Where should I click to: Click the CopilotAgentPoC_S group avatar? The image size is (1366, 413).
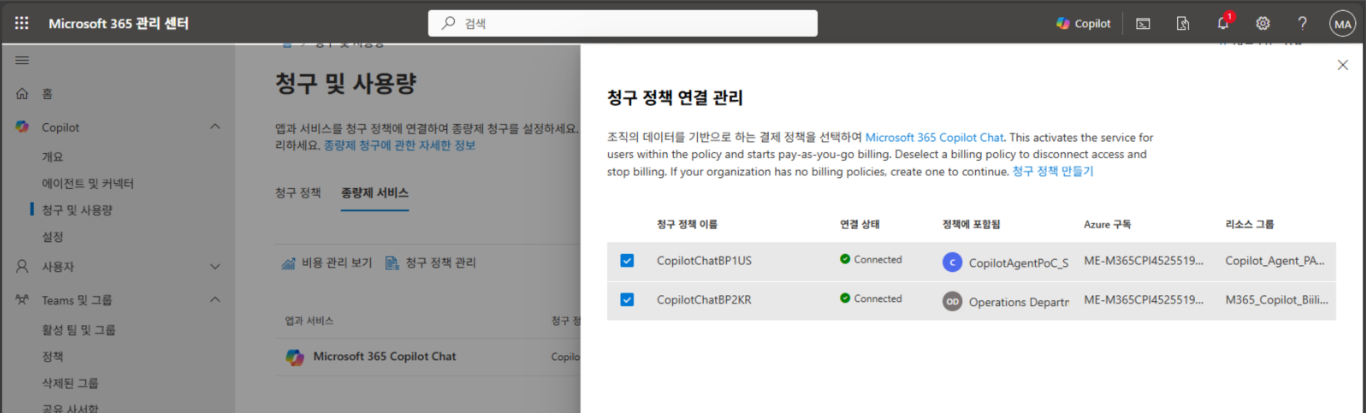(x=952, y=262)
